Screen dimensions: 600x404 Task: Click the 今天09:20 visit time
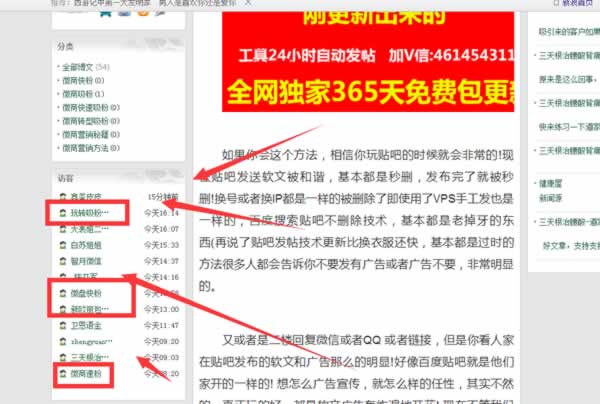point(161,342)
